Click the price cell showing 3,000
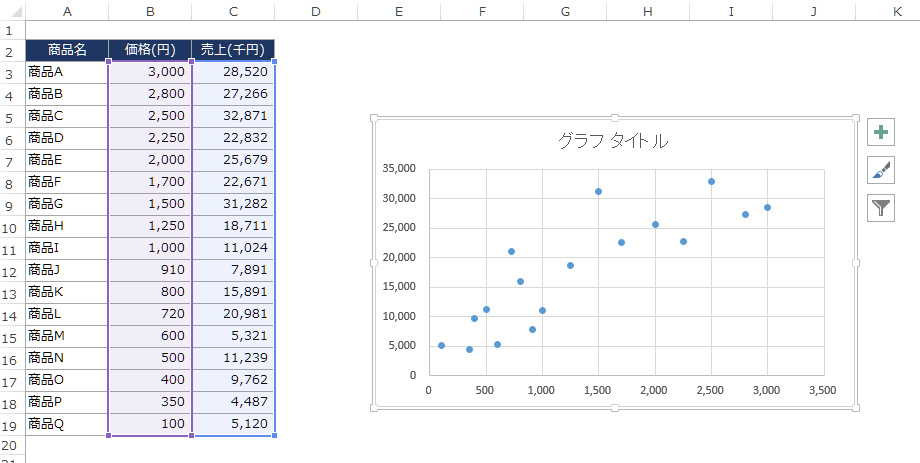This screenshot has width=920, height=463. (149, 72)
